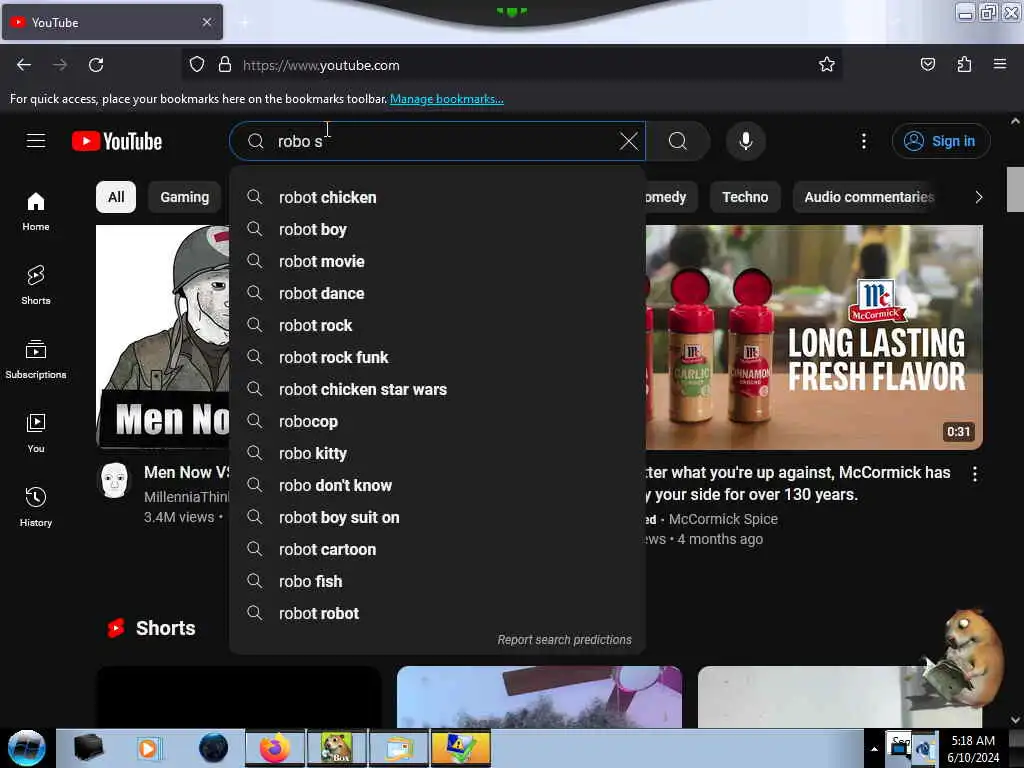Open the YouTube guide hamburger menu
This screenshot has width=1024, height=768.
[36, 141]
